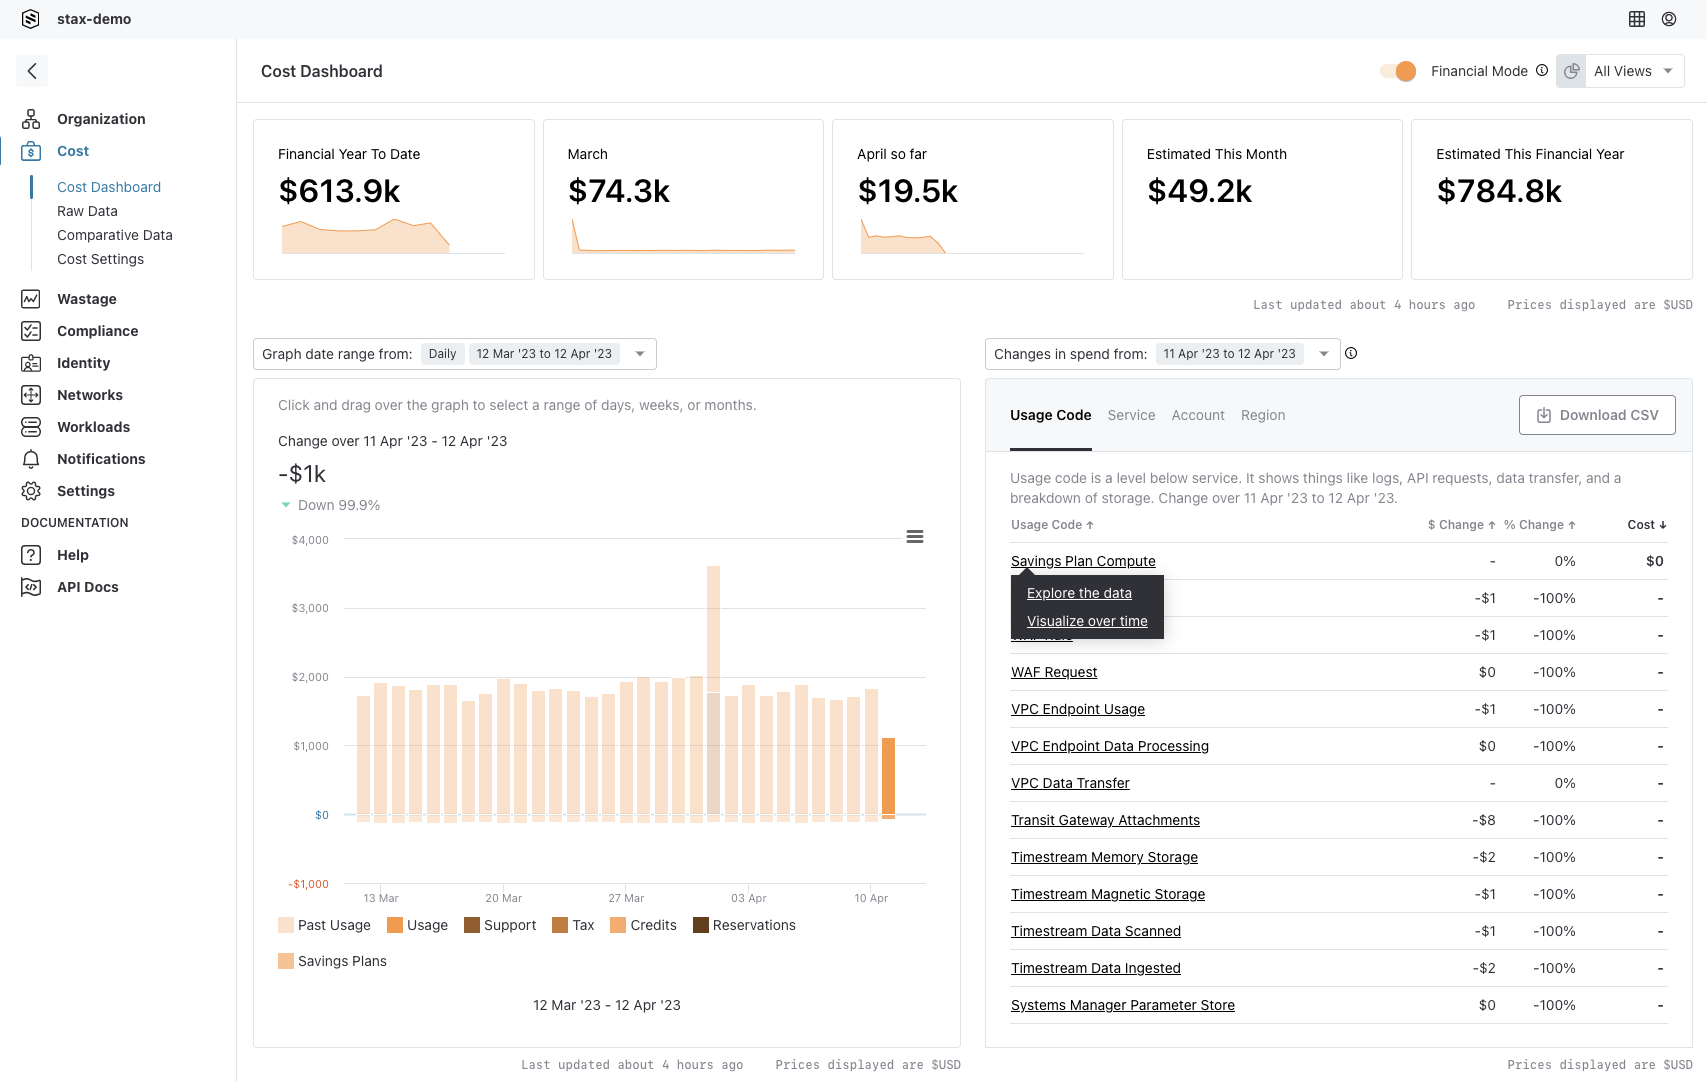
Task: Open Transit Gateway Attachments link
Action: pyautogui.click(x=1105, y=820)
